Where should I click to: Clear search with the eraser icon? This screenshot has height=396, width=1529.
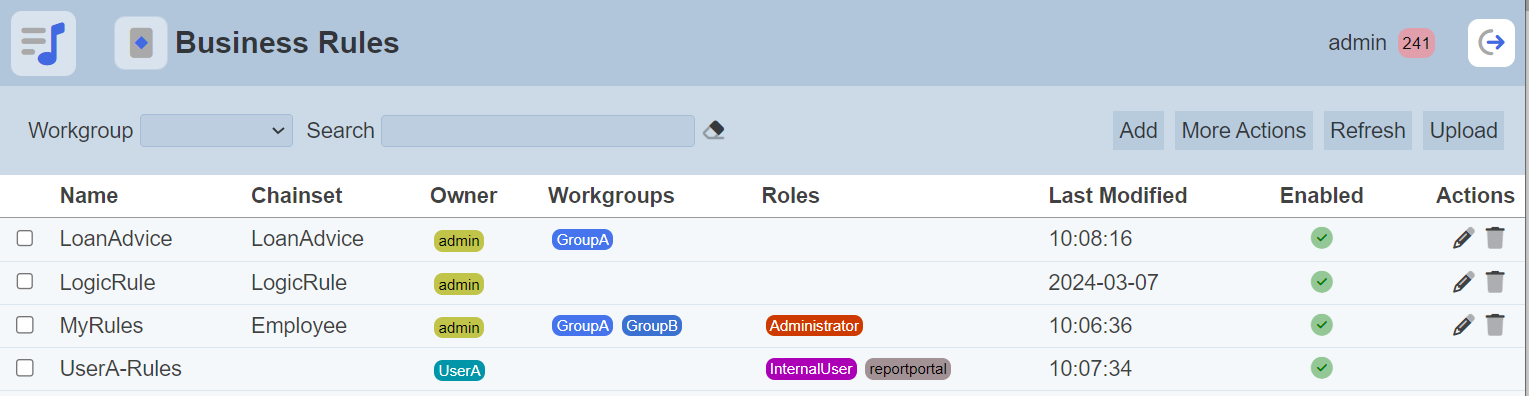coord(714,130)
